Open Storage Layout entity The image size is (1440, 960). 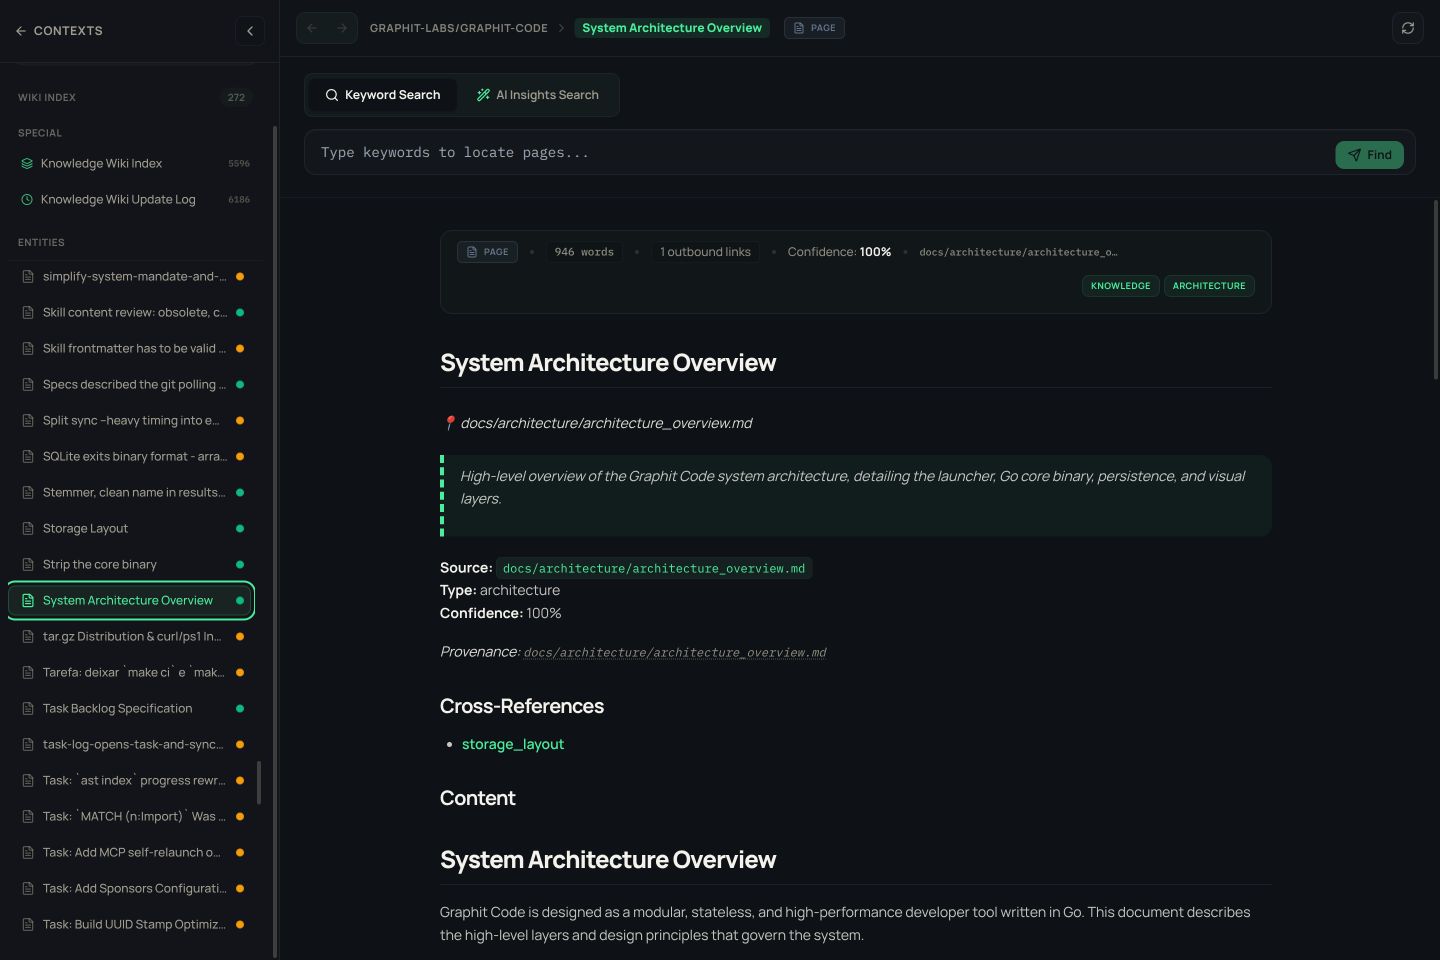click(132, 528)
